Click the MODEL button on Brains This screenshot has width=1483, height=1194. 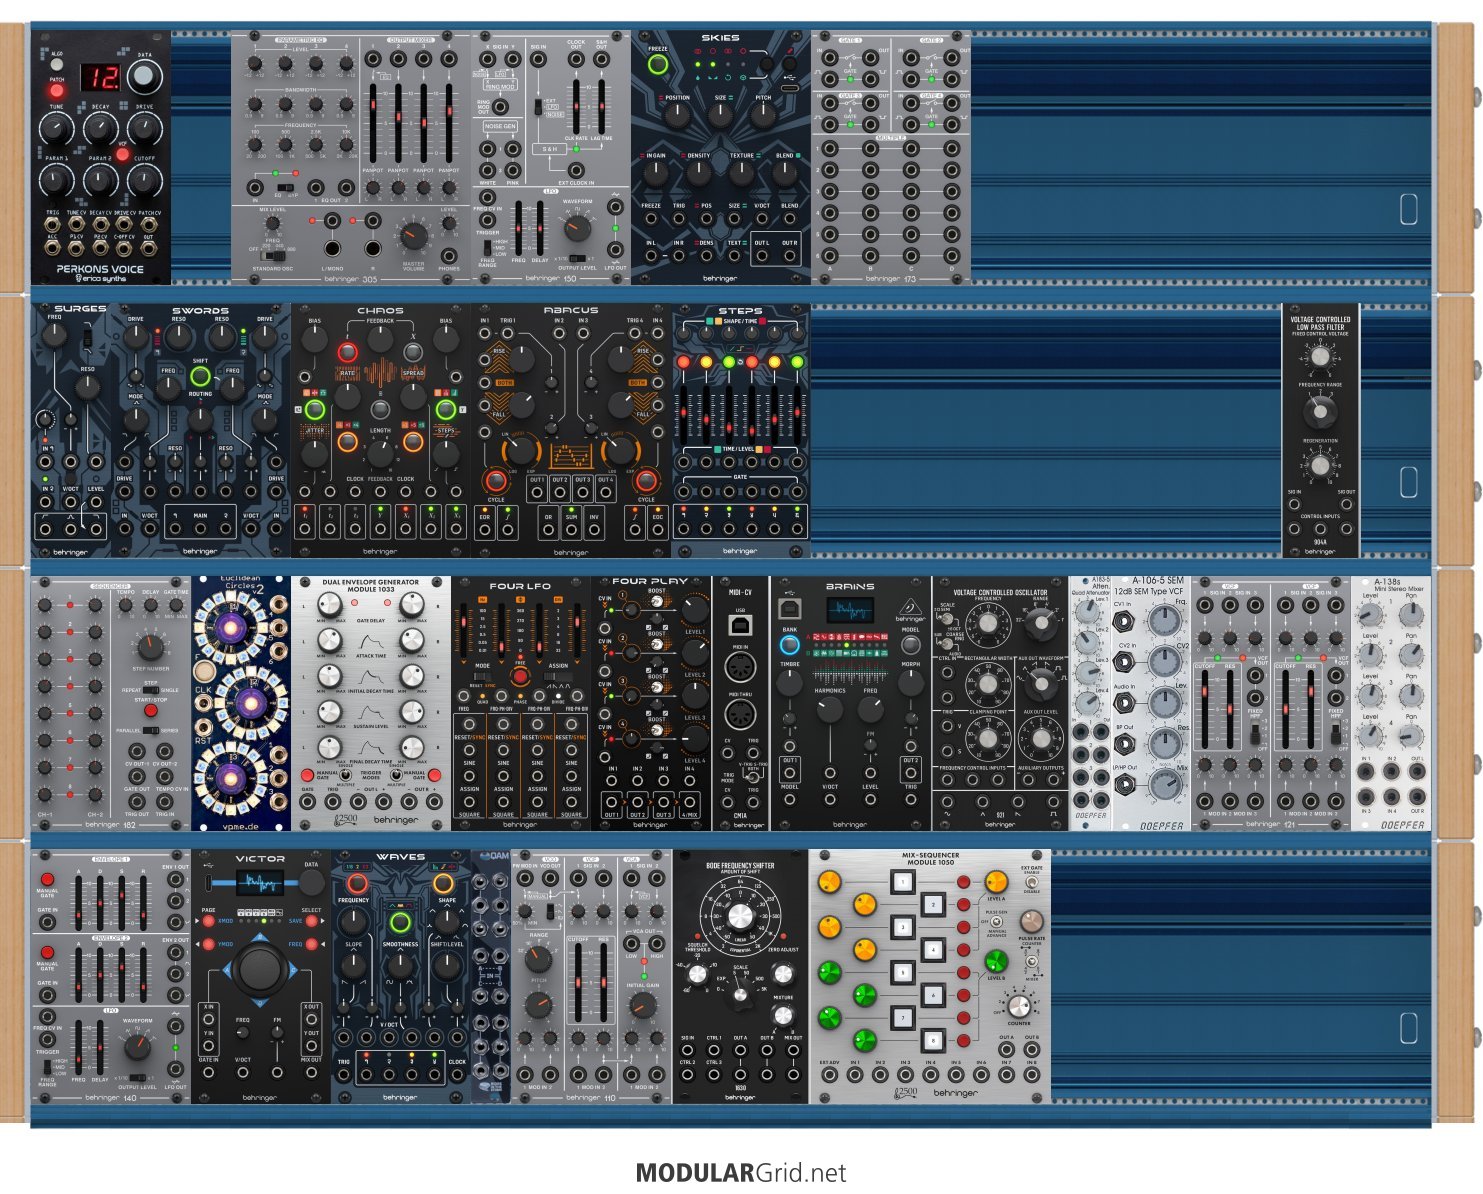(910, 646)
